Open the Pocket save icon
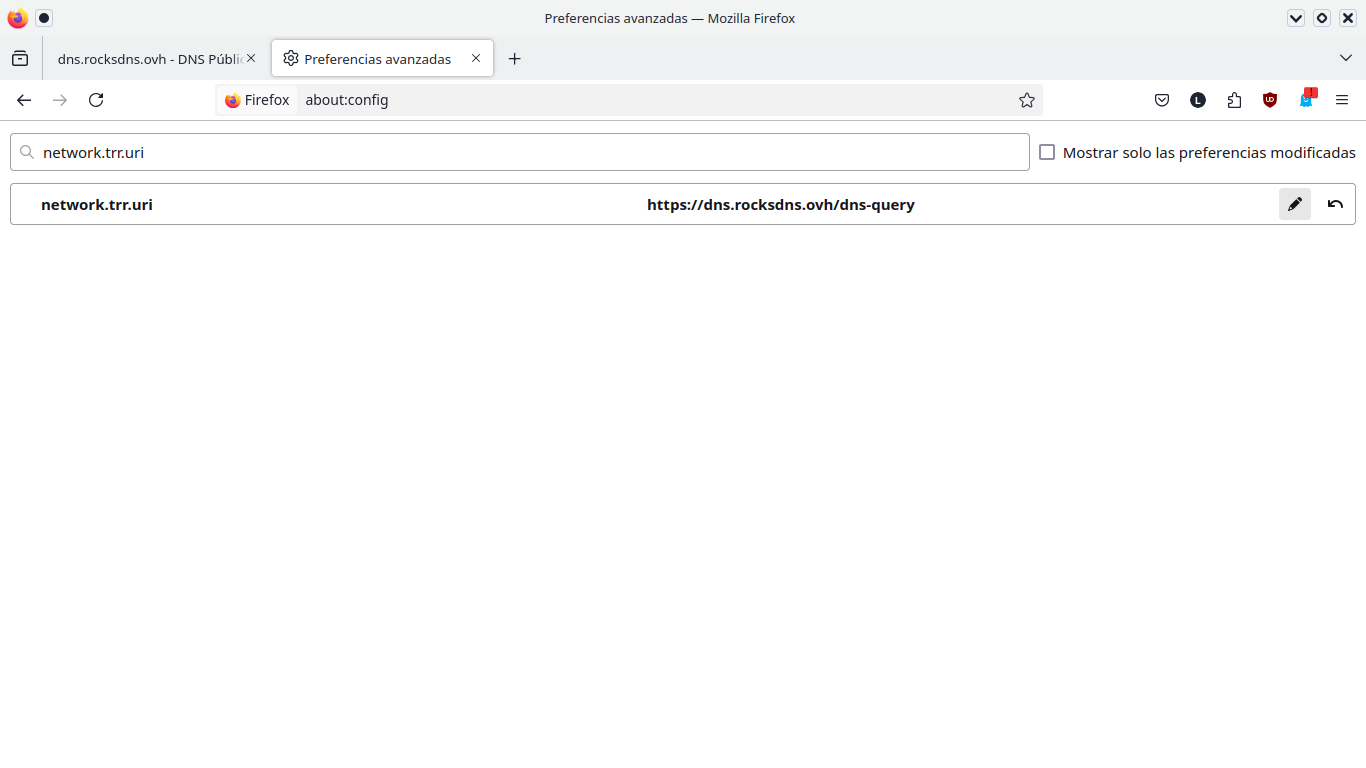The width and height of the screenshot is (1366, 768). point(1162,100)
